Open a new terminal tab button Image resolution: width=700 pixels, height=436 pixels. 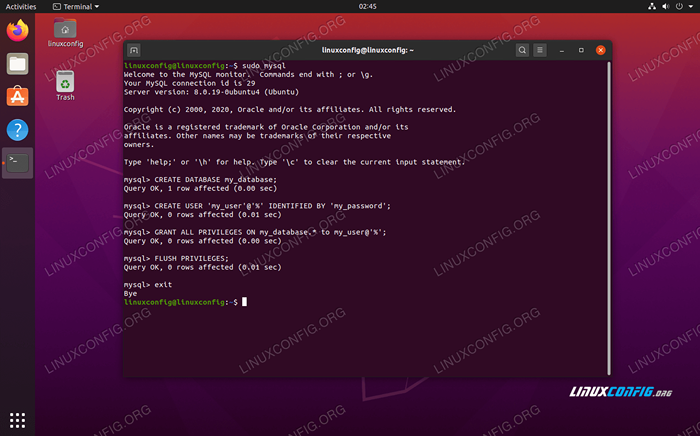click(x=134, y=50)
